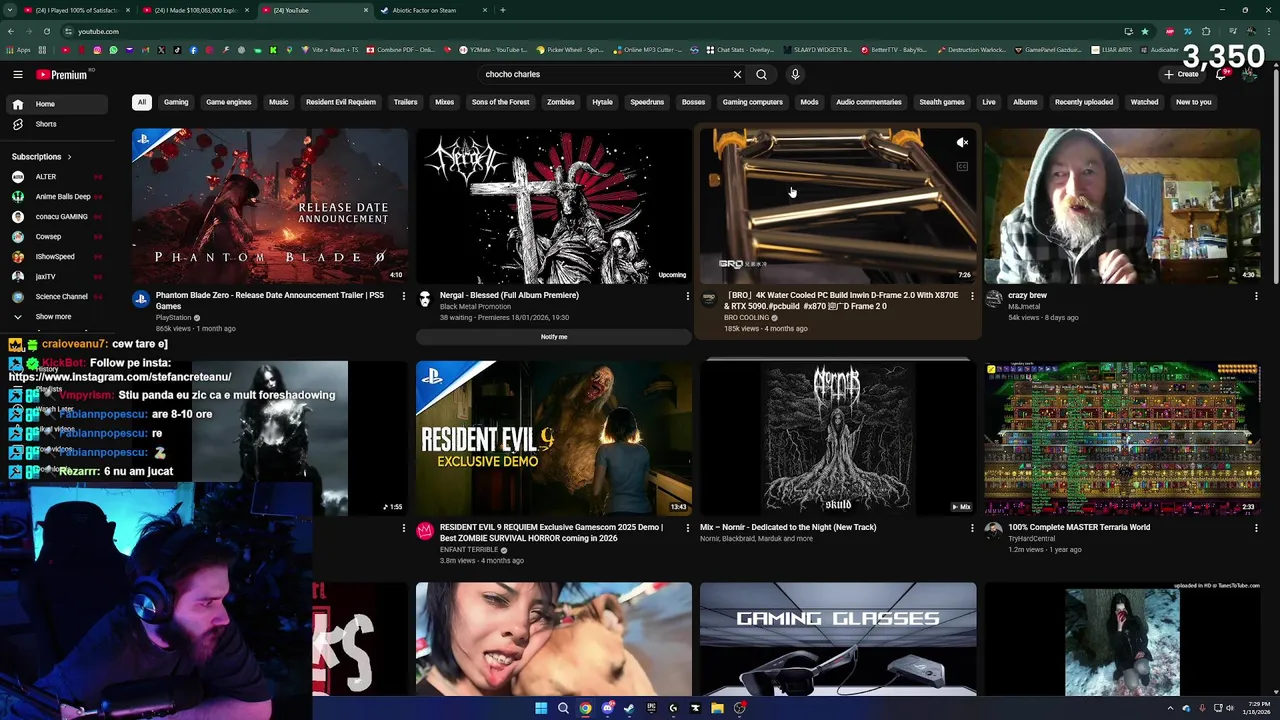Select the Recently uploaded chip
The image size is (1280, 720).
coord(1084,102)
